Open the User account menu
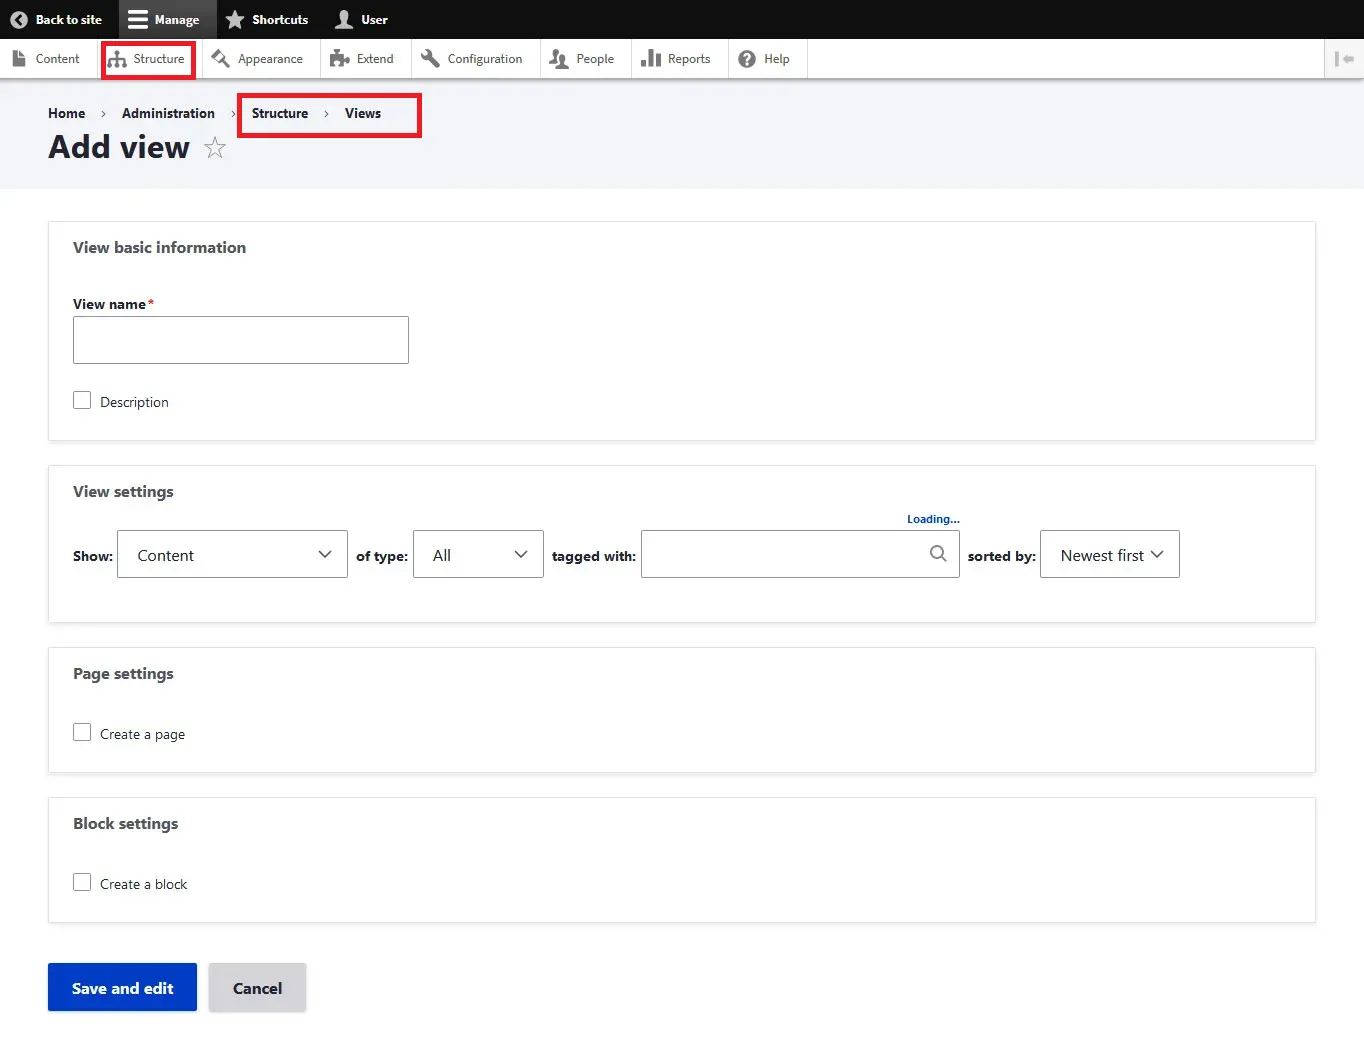 (361, 19)
